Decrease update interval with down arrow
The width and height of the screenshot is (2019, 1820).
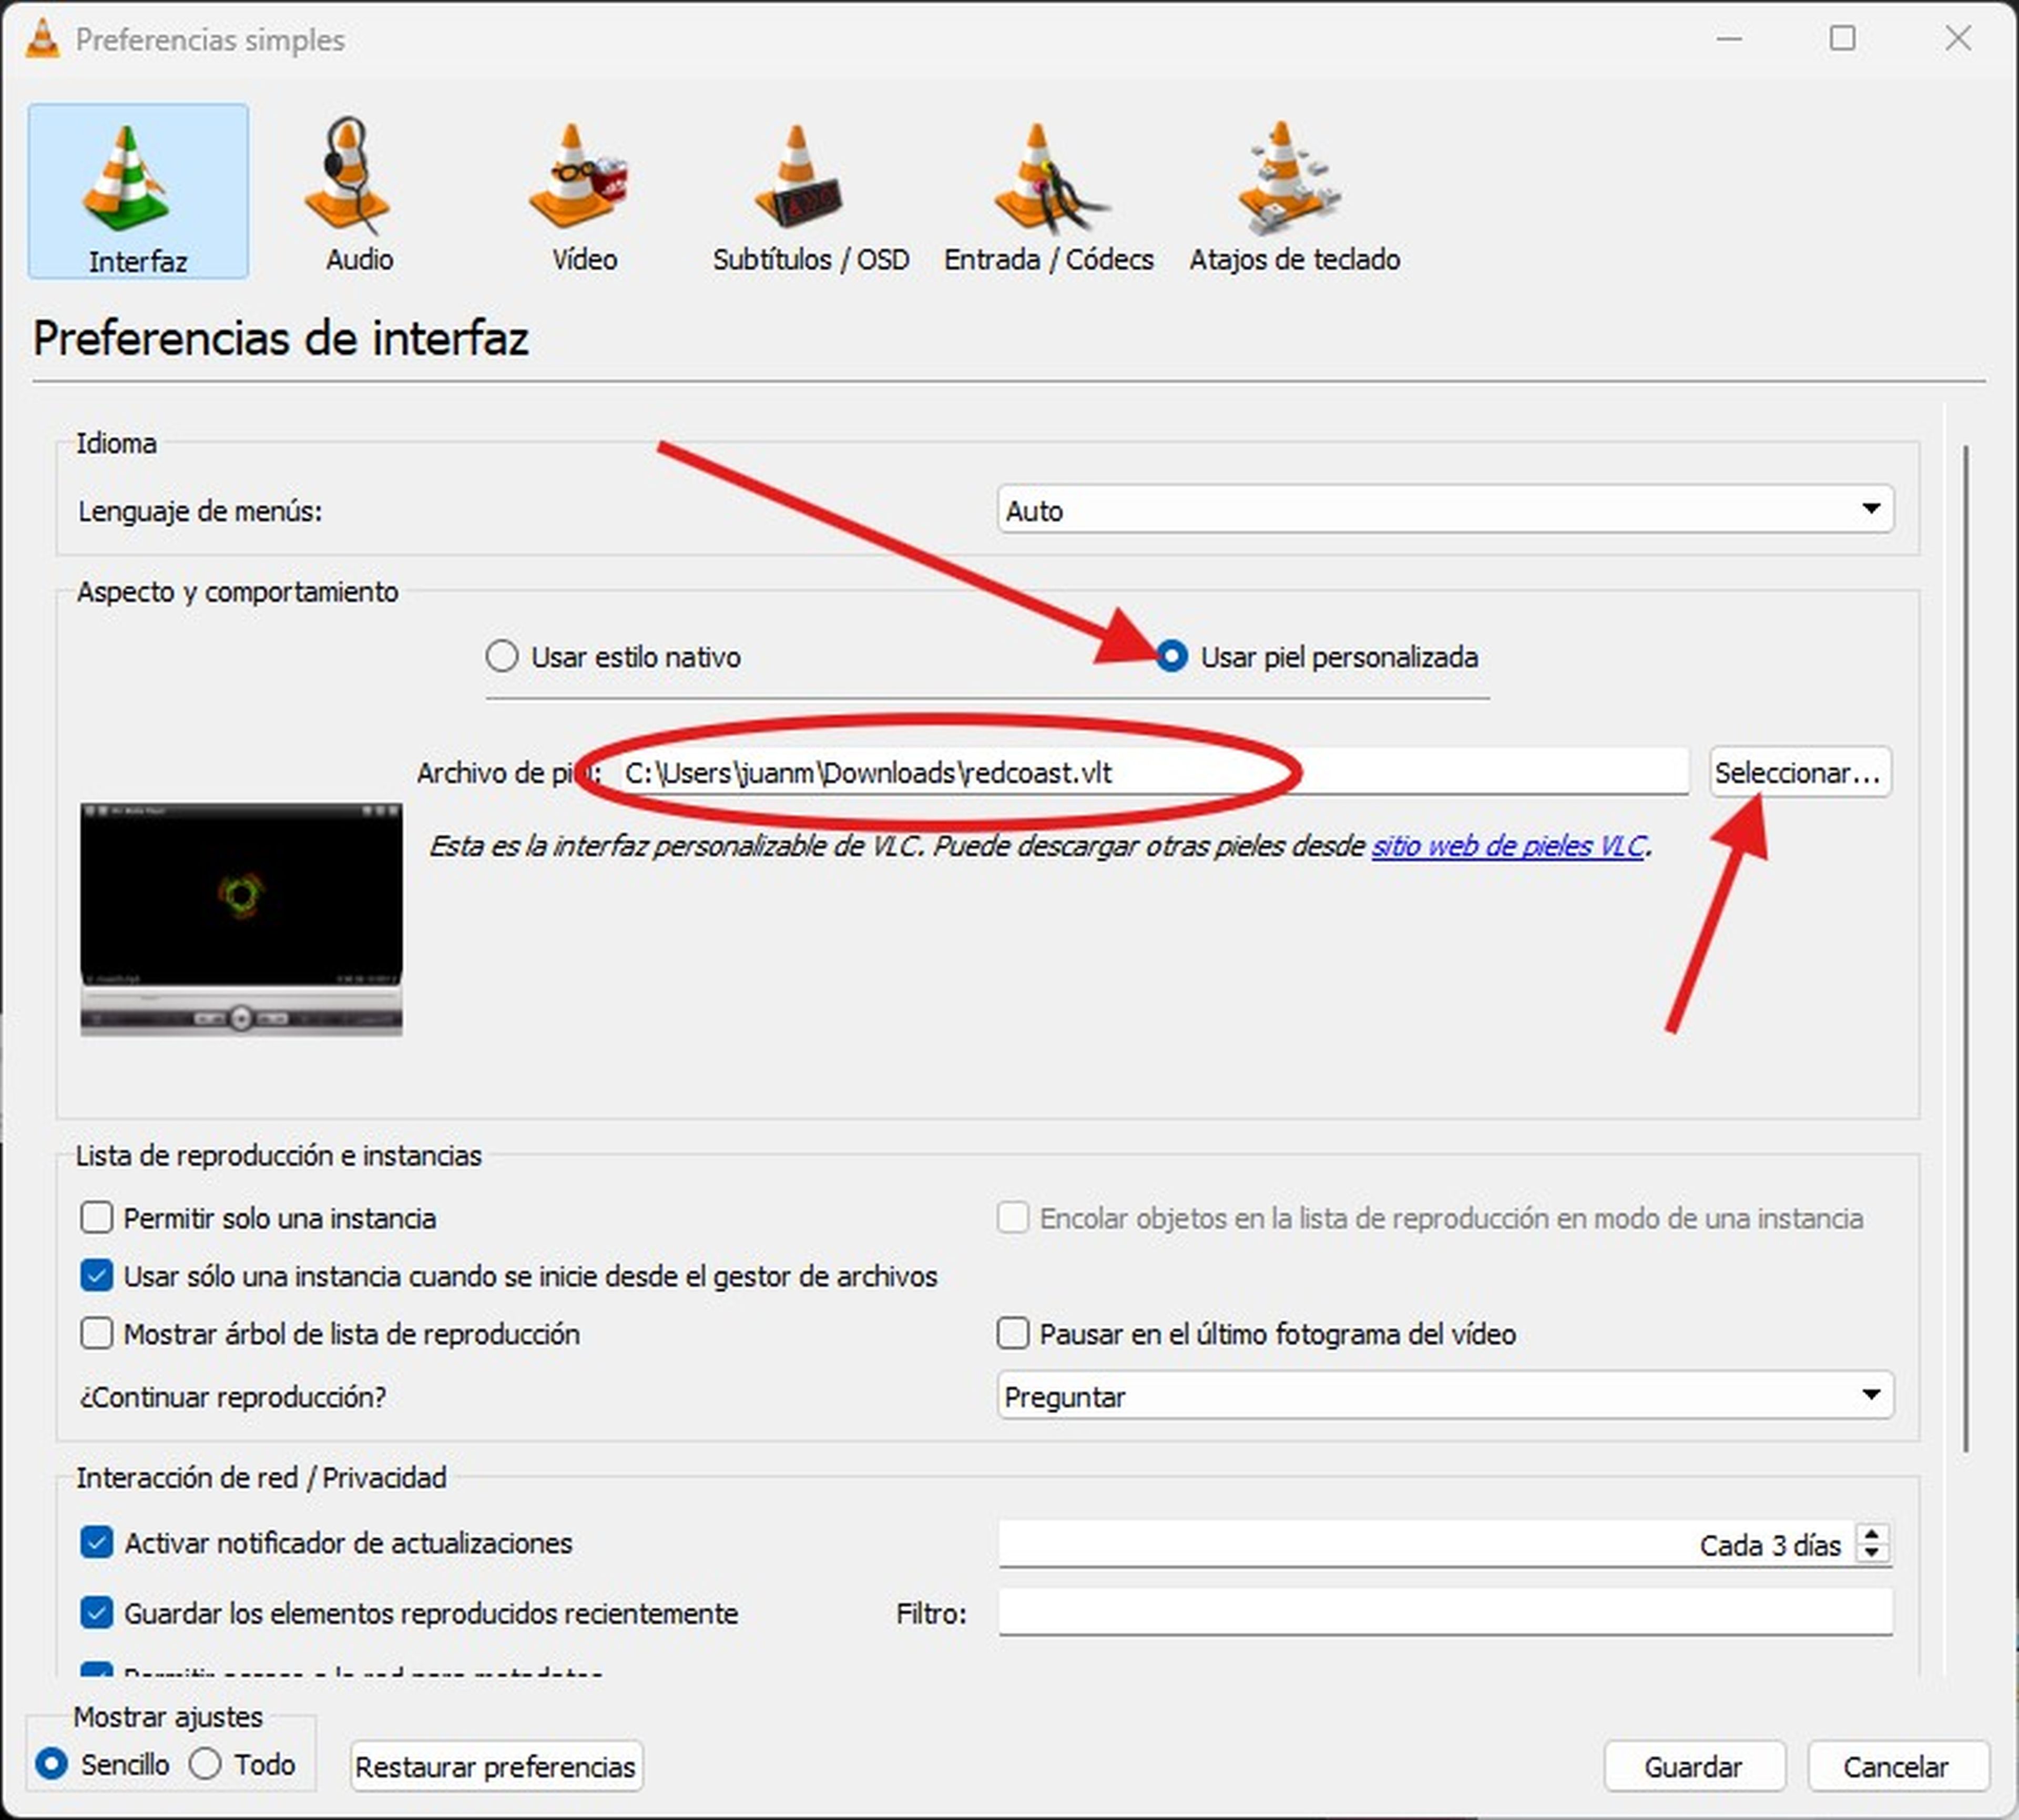click(1872, 1554)
